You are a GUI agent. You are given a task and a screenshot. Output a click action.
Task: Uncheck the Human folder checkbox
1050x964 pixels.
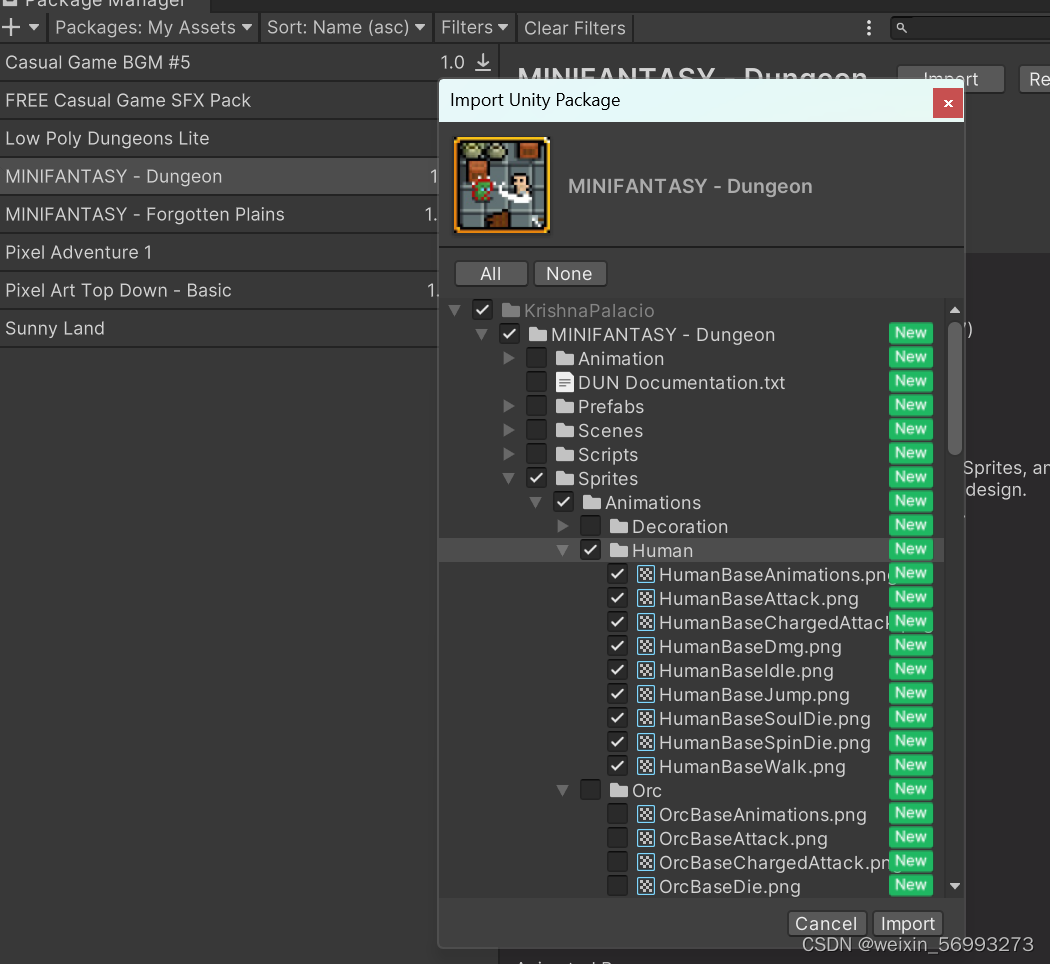click(x=590, y=550)
